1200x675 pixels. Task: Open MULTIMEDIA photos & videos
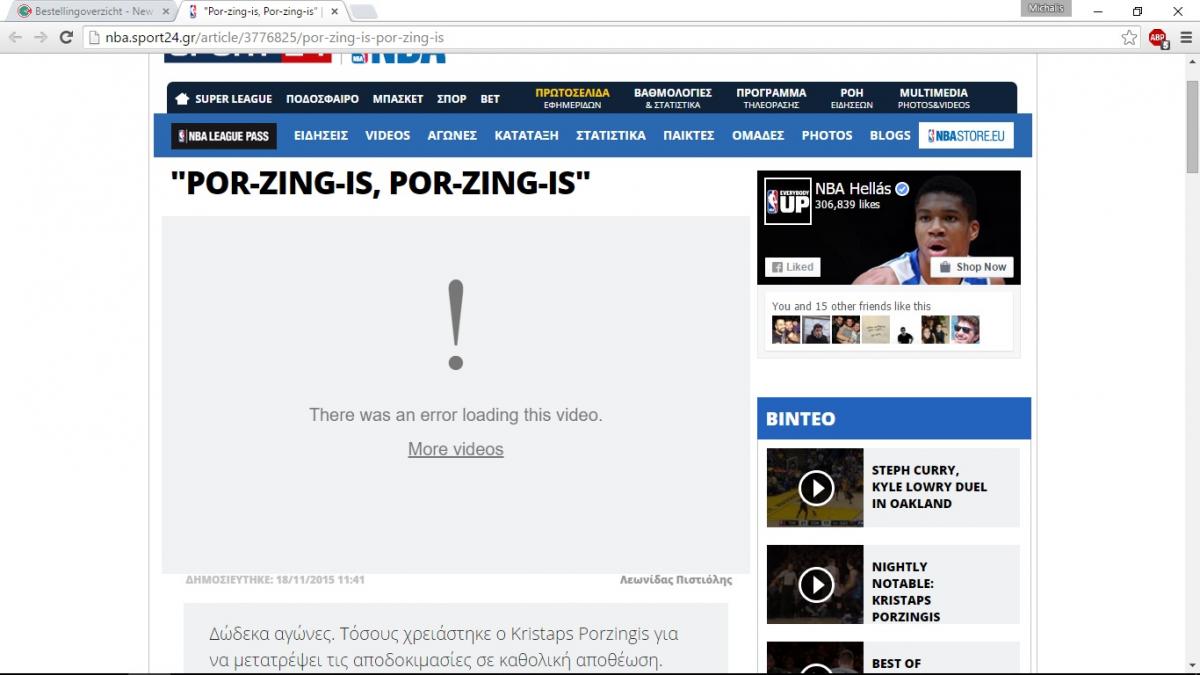[934, 98]
